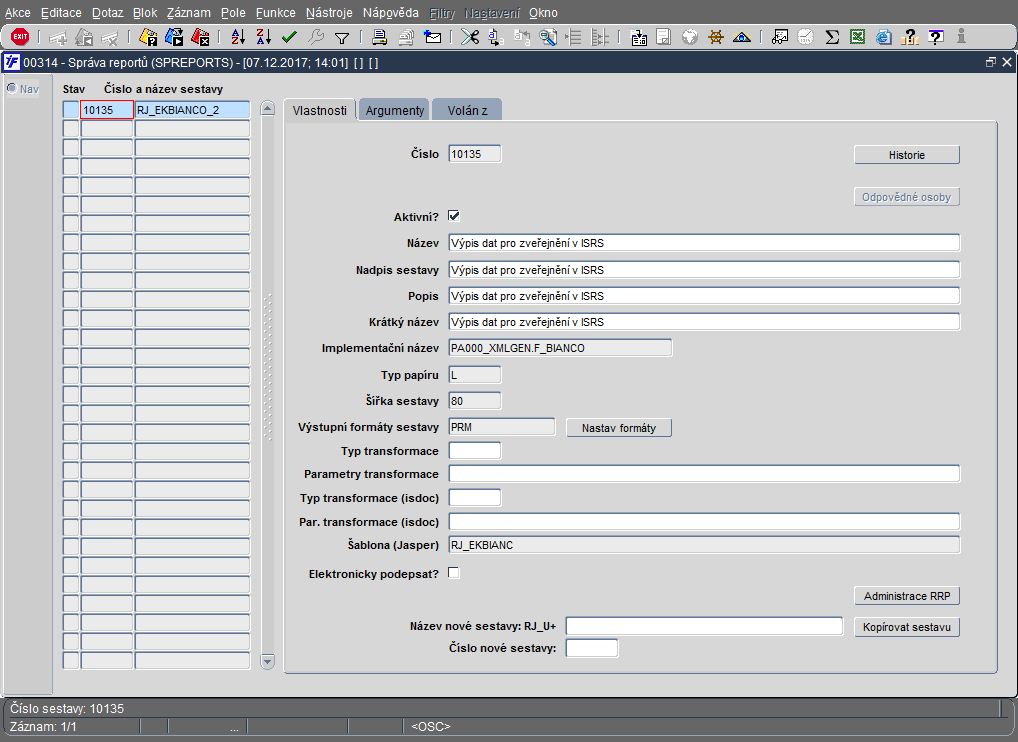Open the Dotaz menu

107,12
